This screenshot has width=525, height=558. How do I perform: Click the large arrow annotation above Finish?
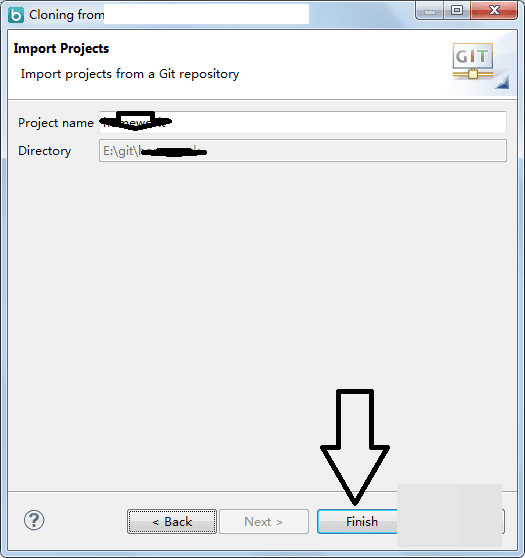click(x=355, y=447)
